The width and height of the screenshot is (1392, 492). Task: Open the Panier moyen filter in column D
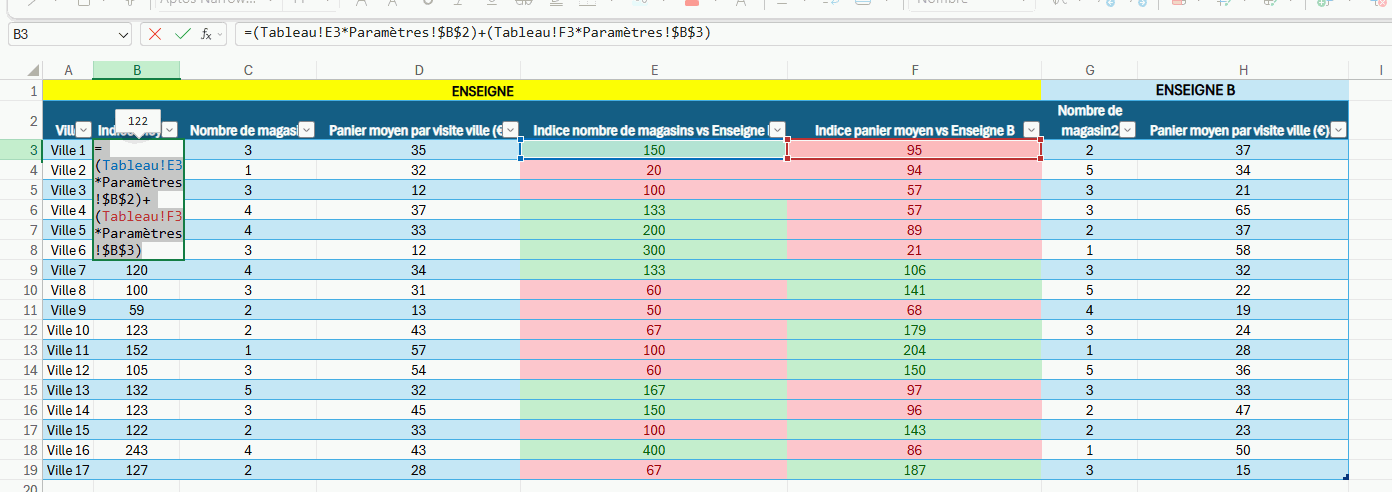[x=511, y=130]
